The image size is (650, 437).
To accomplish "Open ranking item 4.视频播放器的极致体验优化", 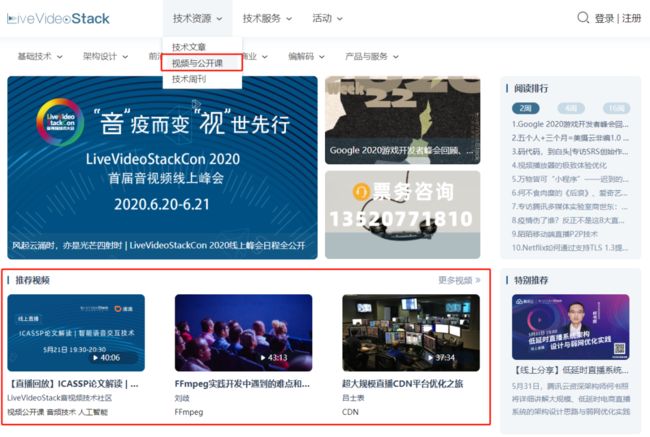I will [x=559, y=165].
